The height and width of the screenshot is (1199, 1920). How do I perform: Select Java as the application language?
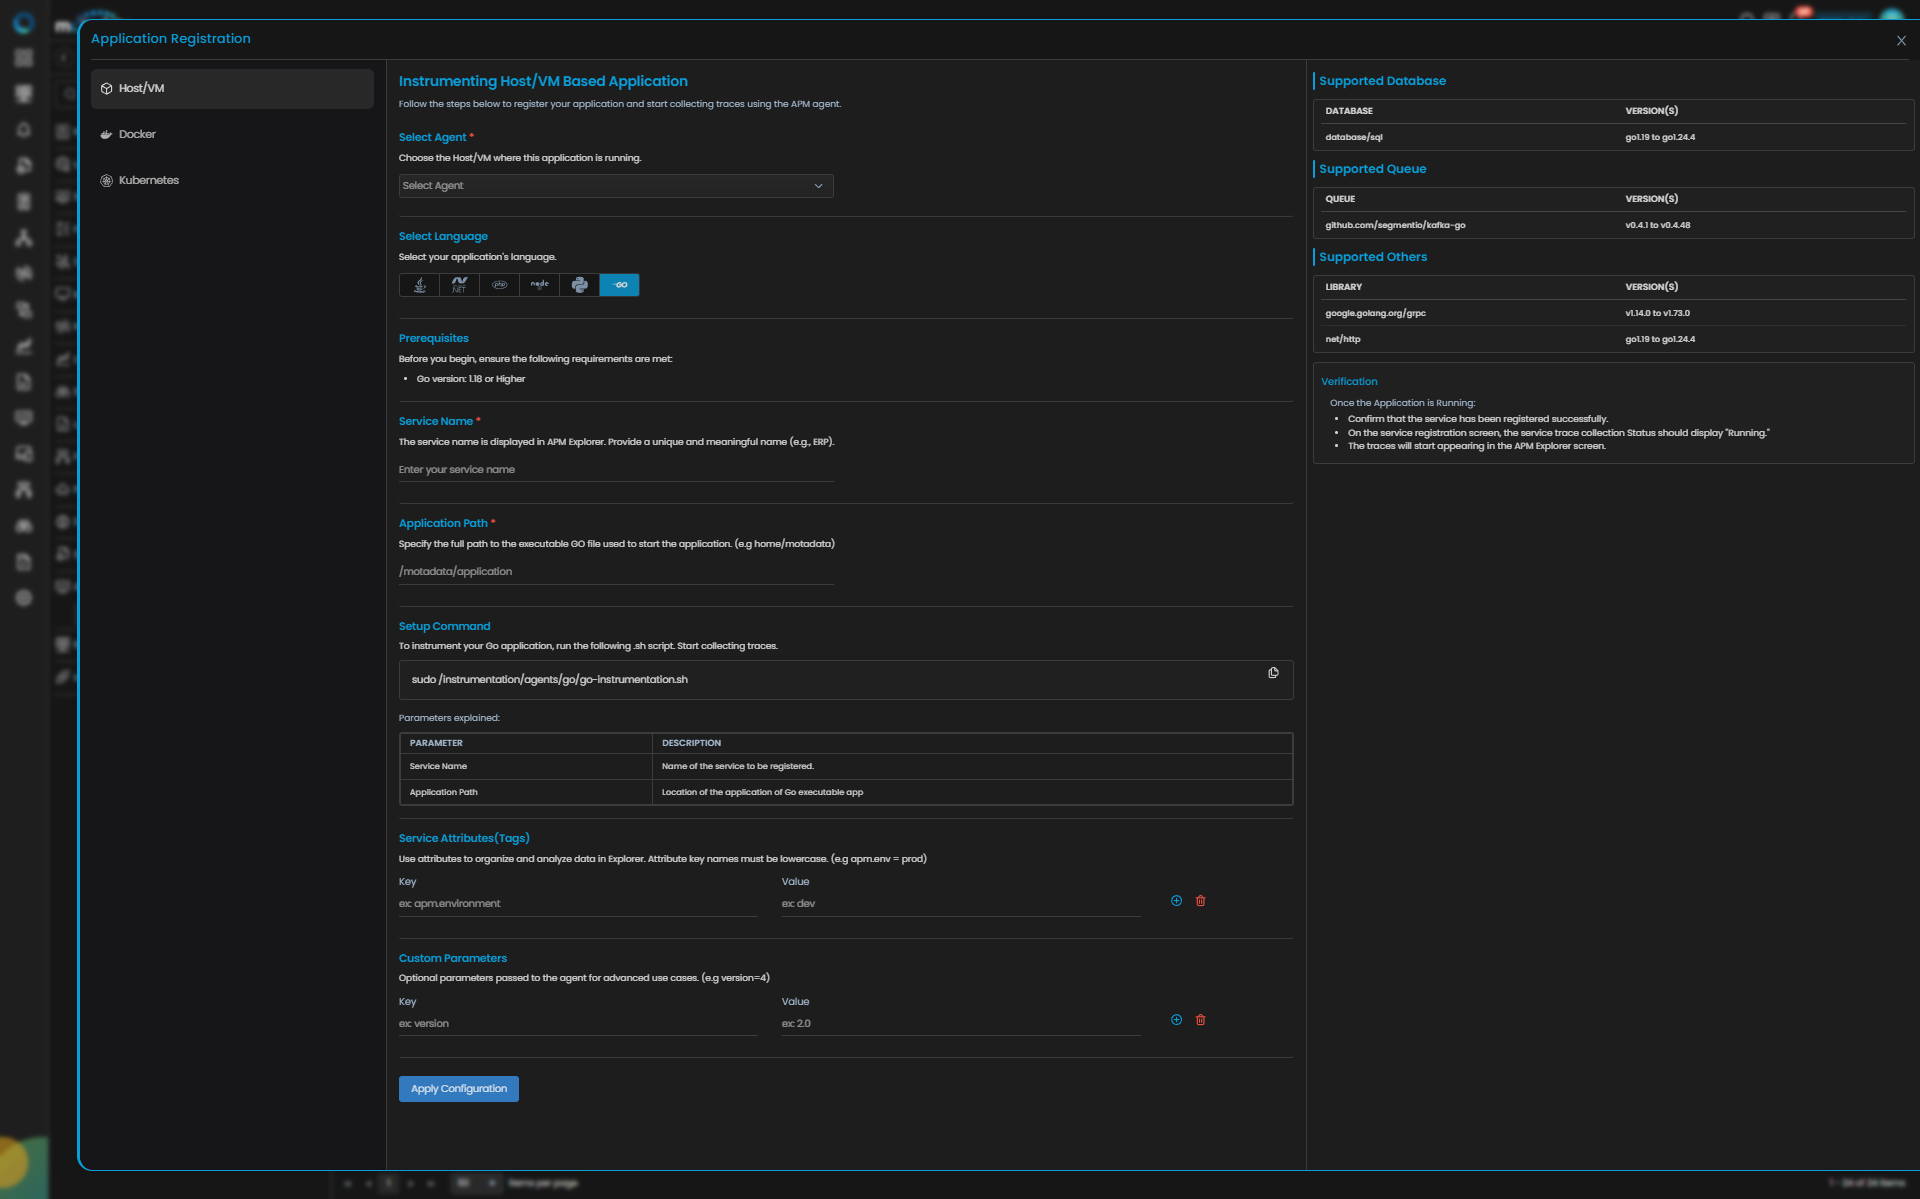[x=420, y=285]
